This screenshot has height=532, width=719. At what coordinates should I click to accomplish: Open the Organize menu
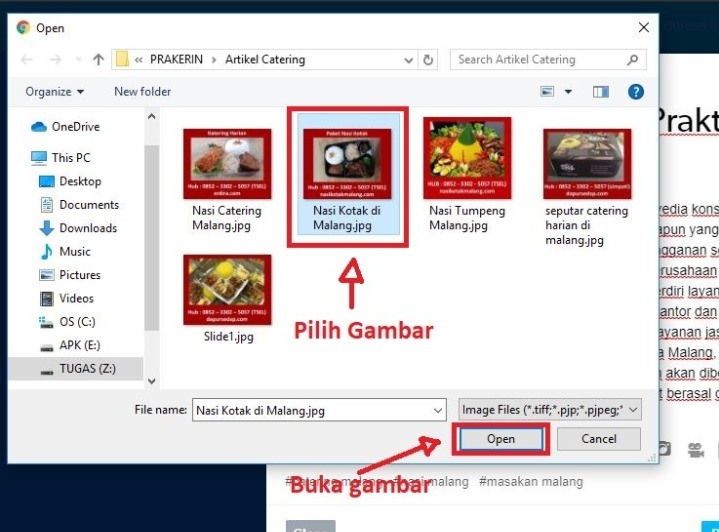[x=55, y=92]
